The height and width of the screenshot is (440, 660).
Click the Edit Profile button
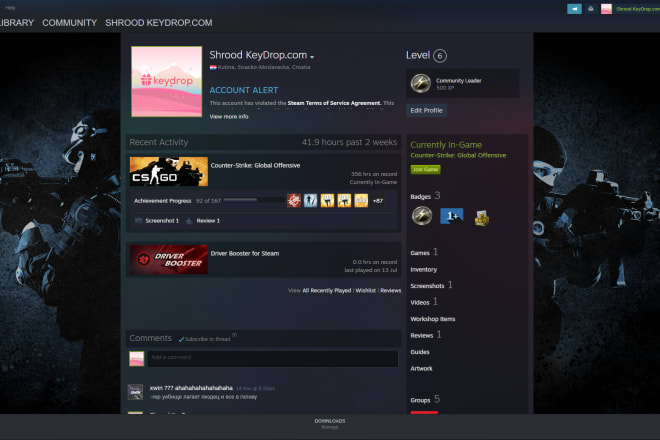pos(426,110)
